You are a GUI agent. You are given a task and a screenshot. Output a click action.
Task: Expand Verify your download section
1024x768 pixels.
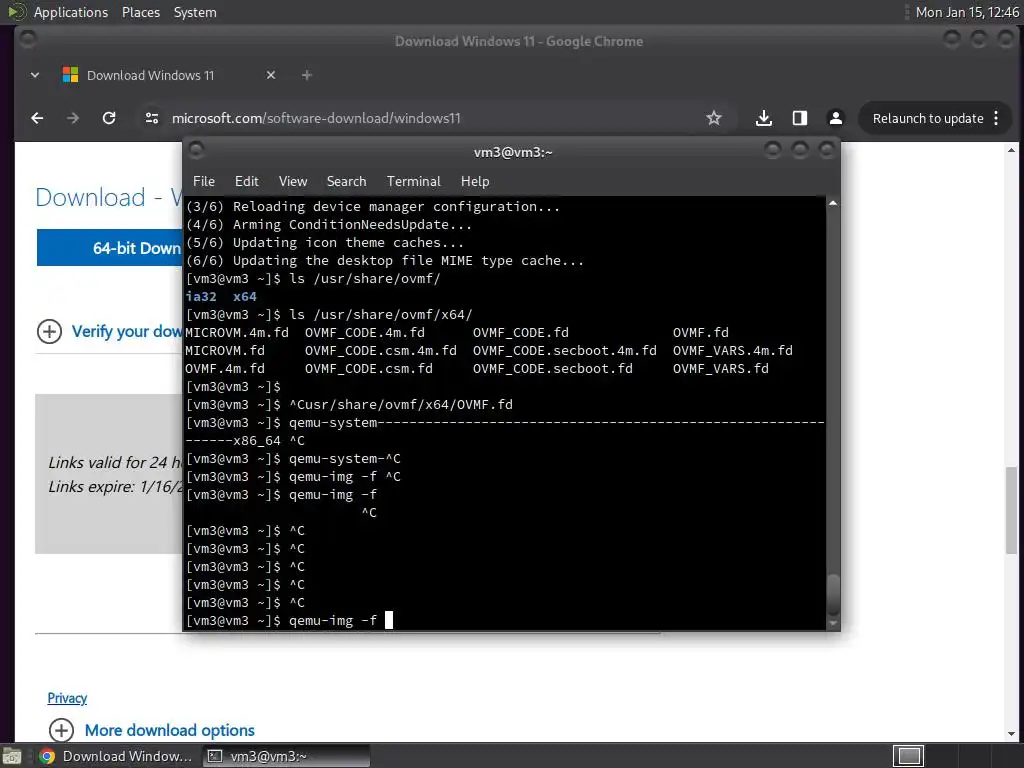109,331
